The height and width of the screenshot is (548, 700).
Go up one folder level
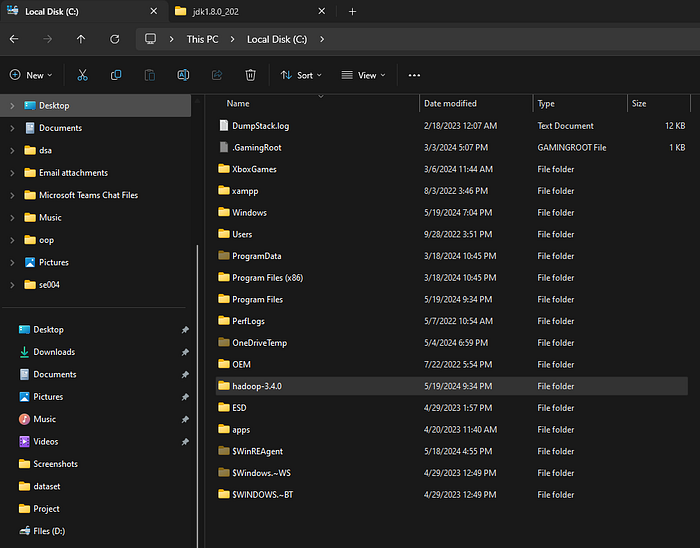(81, 39)
